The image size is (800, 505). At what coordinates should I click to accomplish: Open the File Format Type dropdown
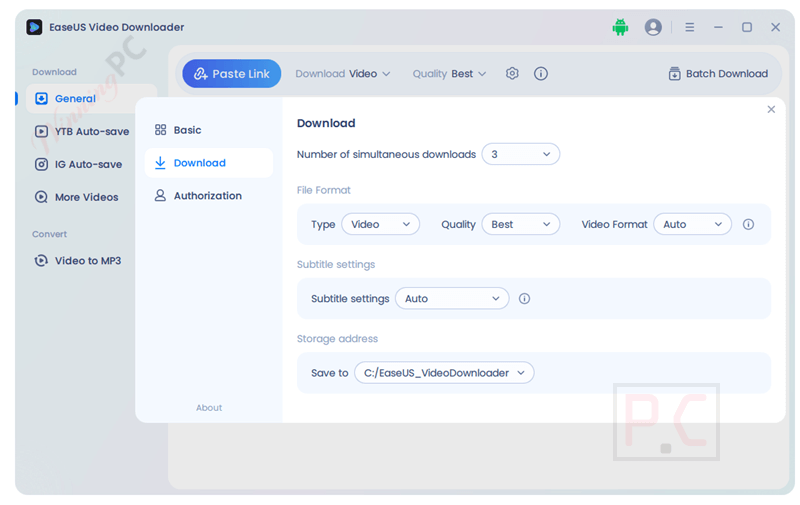point(380,224)
